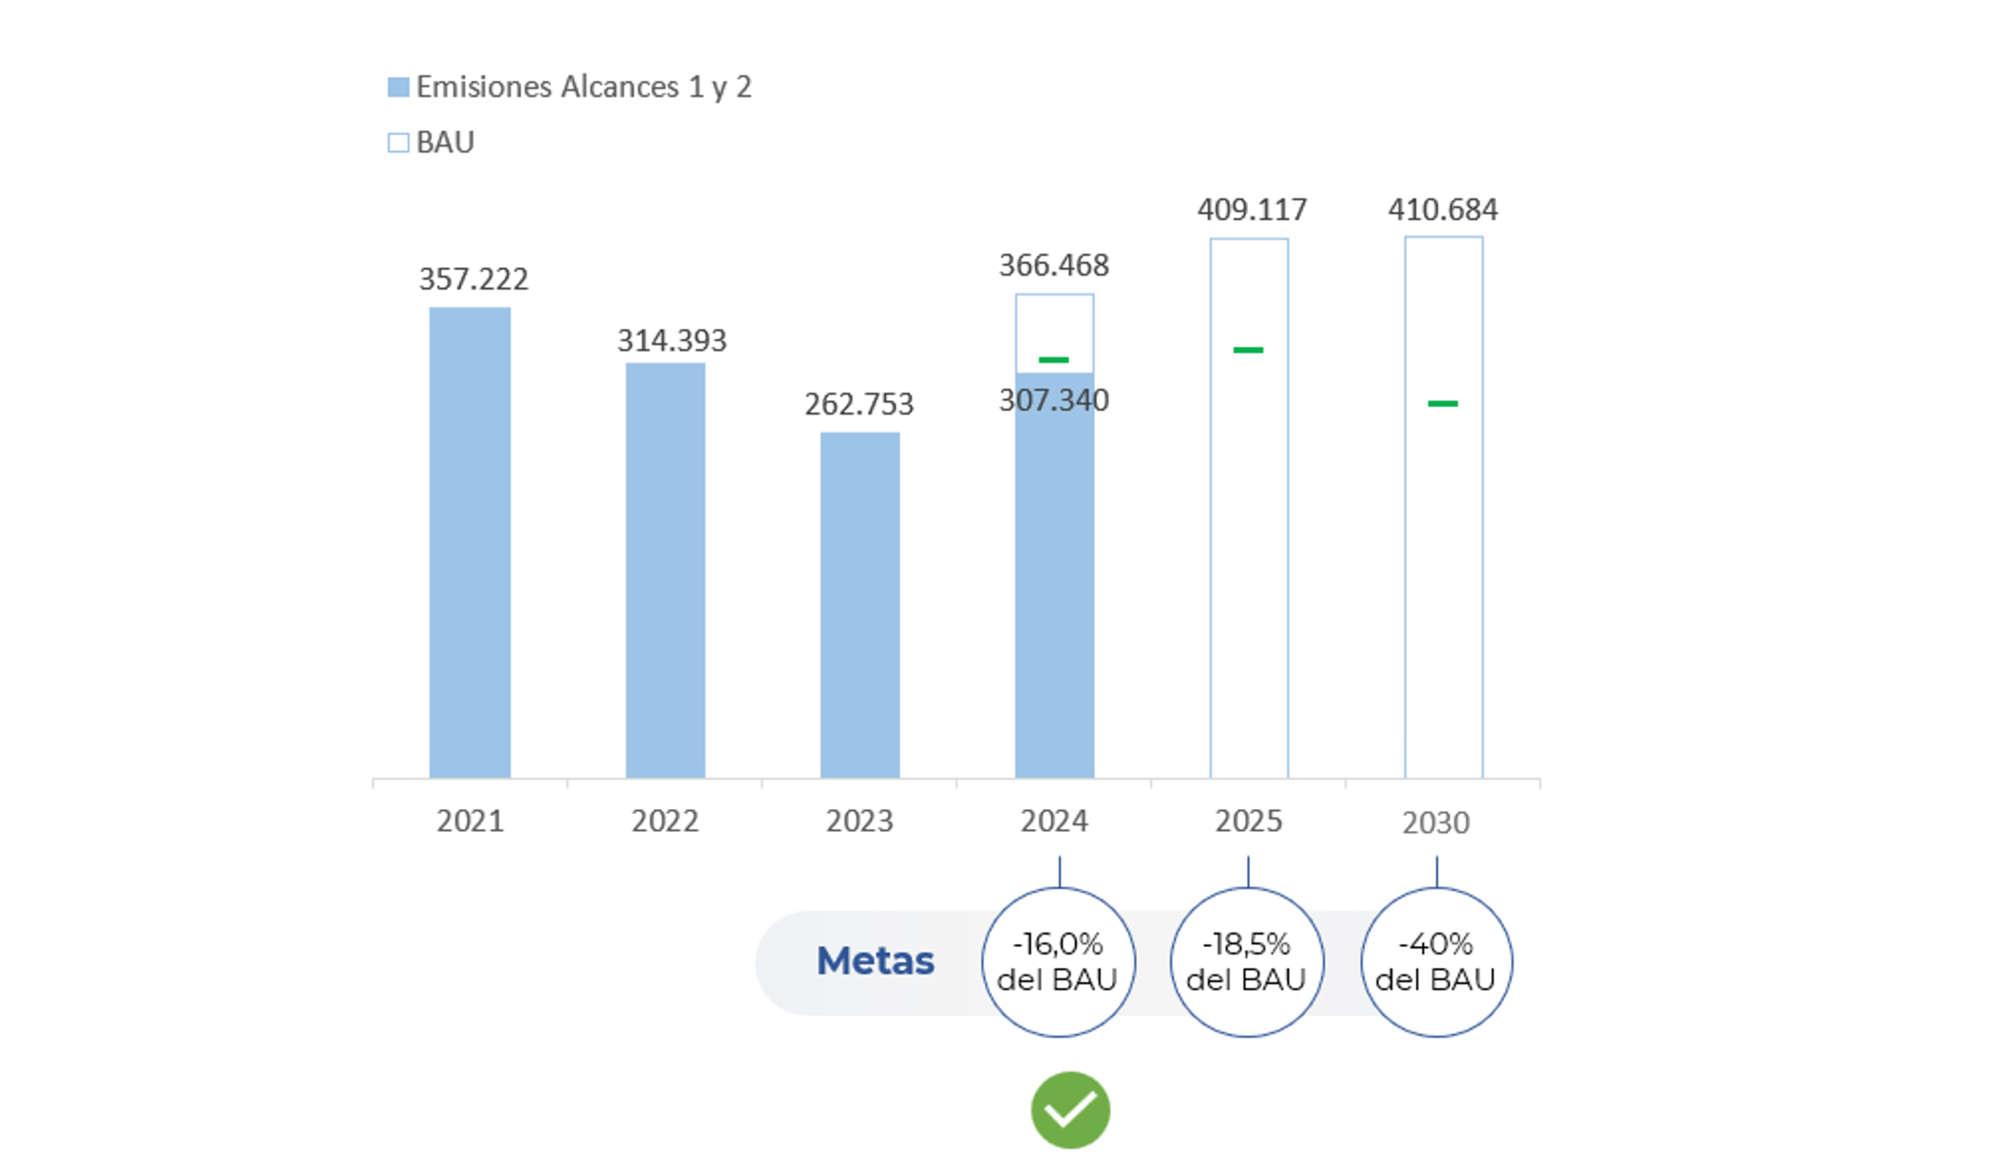The image size is (1998, 1157).
Task: Click the Emisiones Alcances 1 y 2 legend text
Action: coord(583,87)
